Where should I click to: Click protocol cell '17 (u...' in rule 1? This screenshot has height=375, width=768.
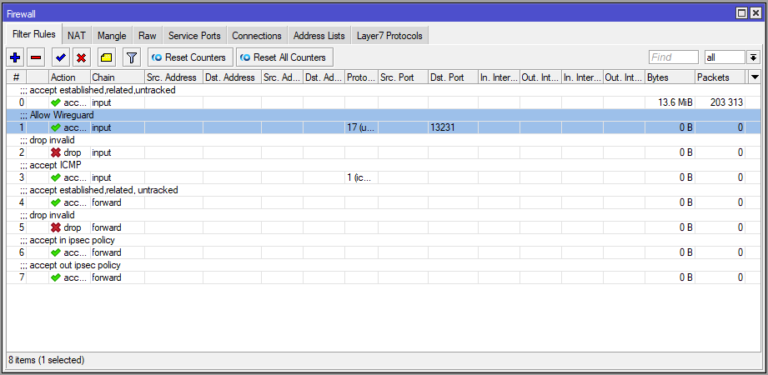pos(361,128)
